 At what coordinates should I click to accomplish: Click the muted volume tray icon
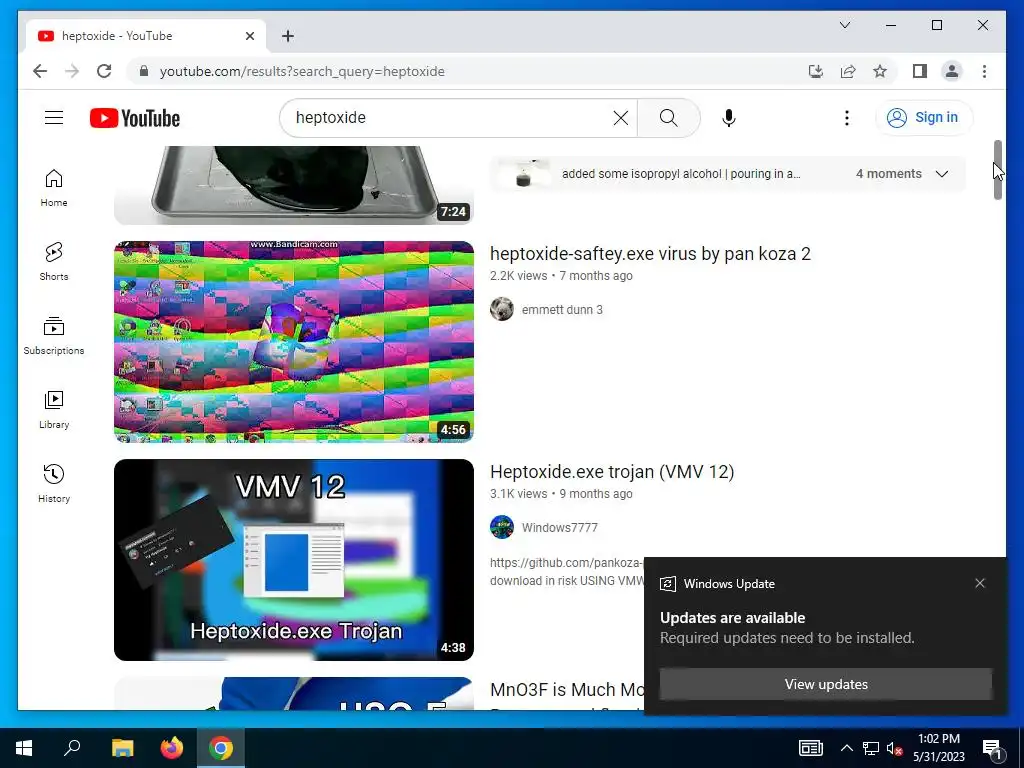[x=895, y=748]
